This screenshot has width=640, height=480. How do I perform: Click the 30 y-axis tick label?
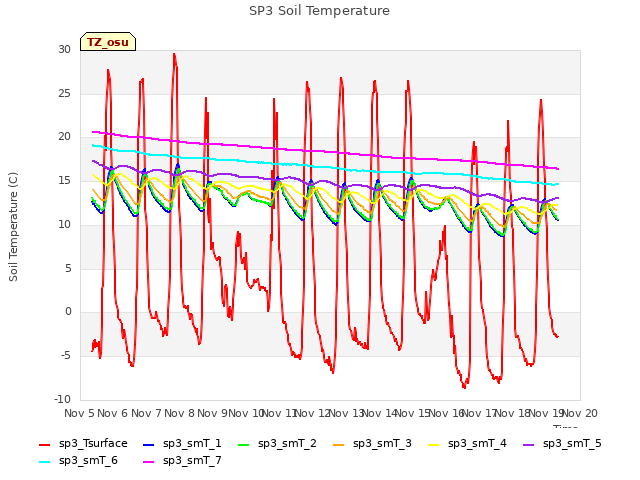click(x=64, y=49)
